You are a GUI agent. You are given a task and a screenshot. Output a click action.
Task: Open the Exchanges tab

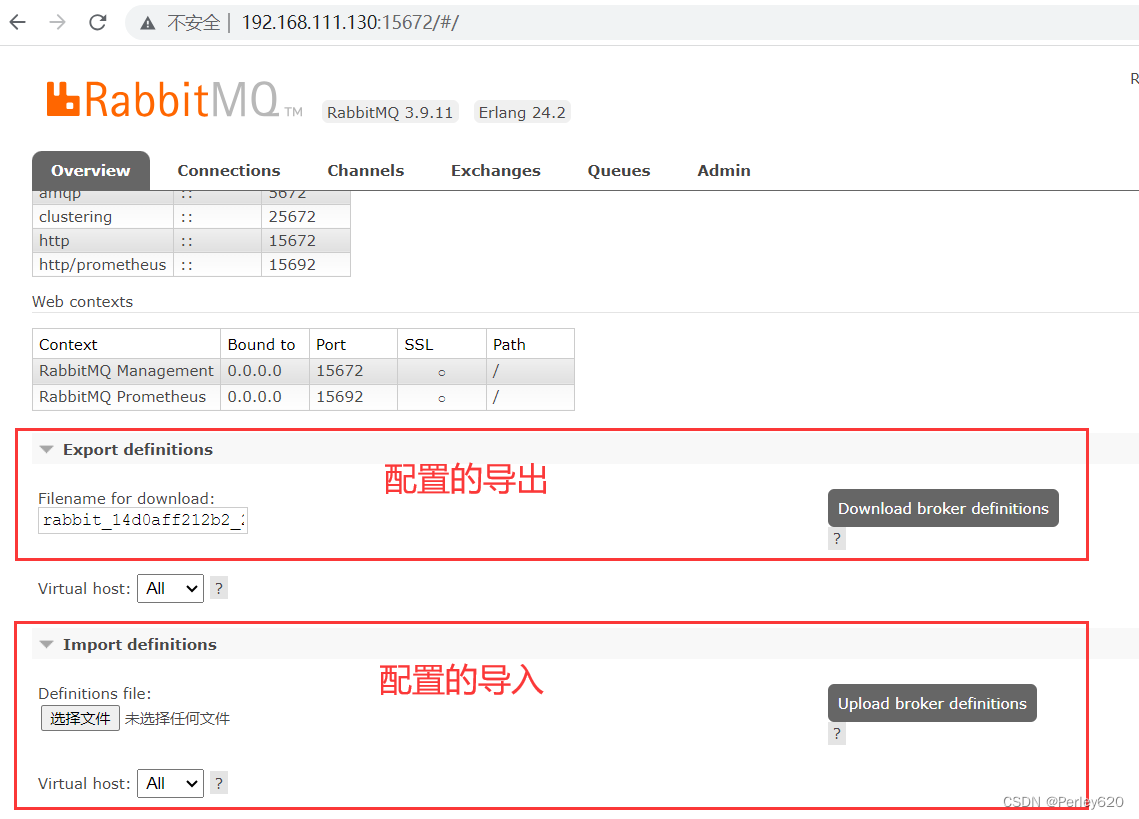click(x=496, y=171)
